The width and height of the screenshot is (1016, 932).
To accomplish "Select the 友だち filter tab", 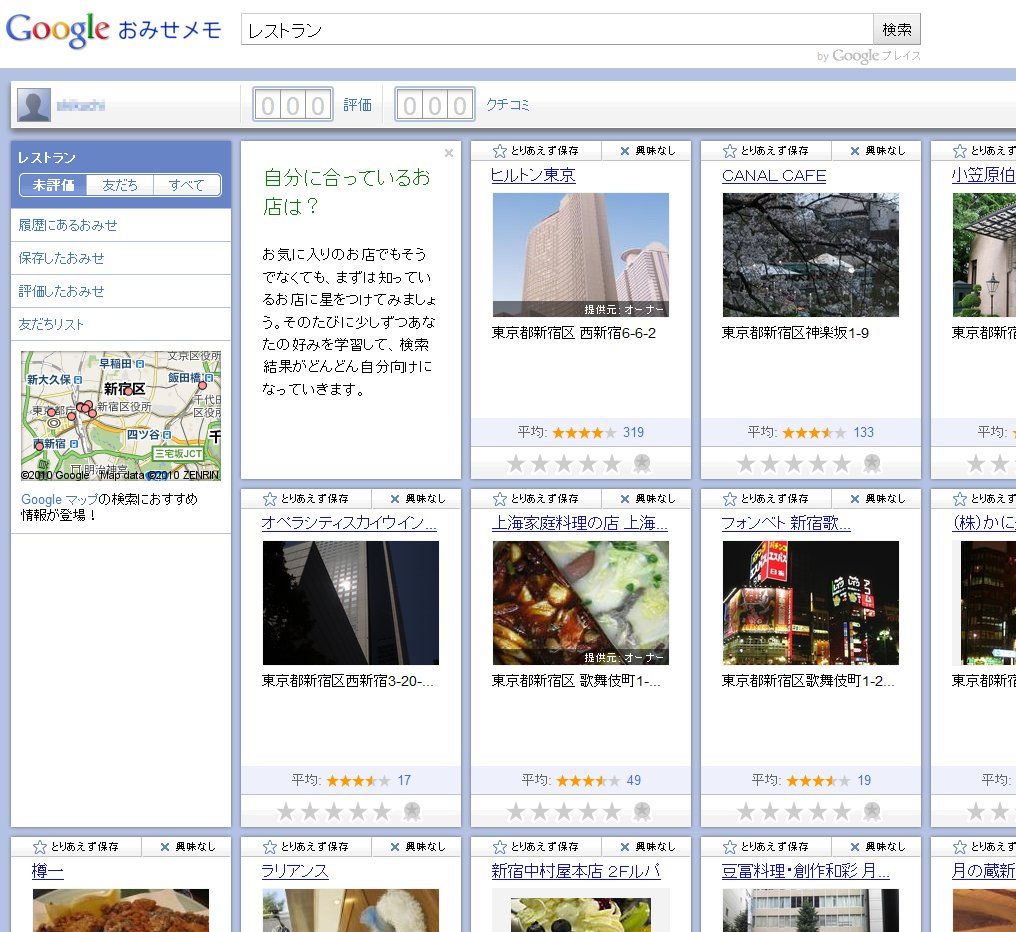I will click(120, 185).
